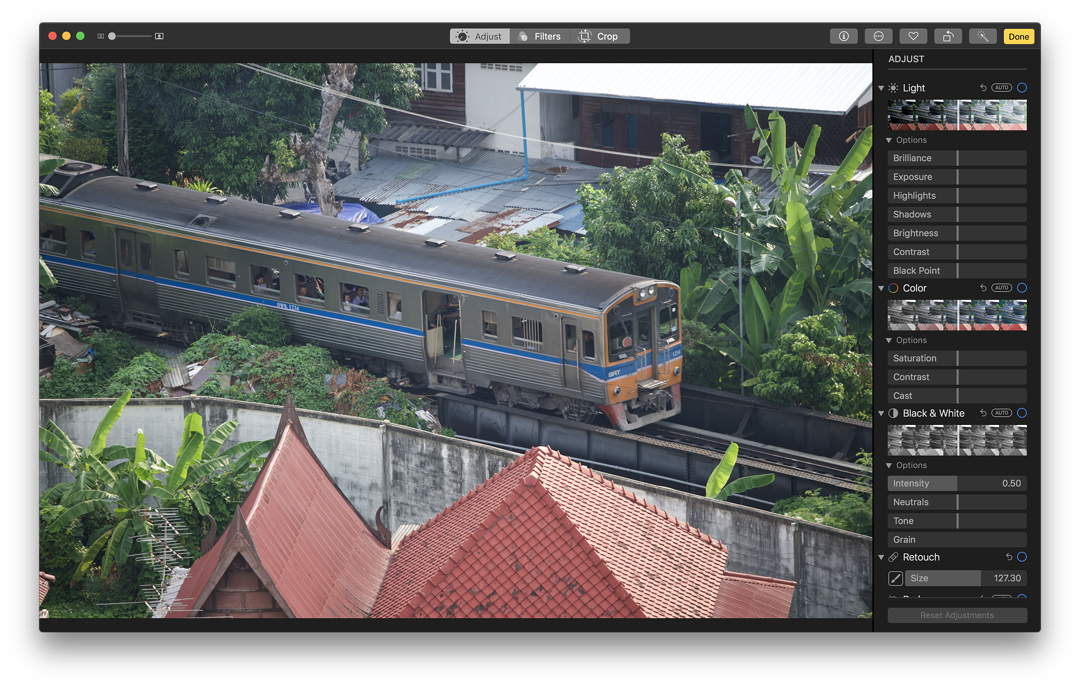Undo Color adjustments with revert arrow
This screenshot has height=688, width=1080.
click(983, 288)
